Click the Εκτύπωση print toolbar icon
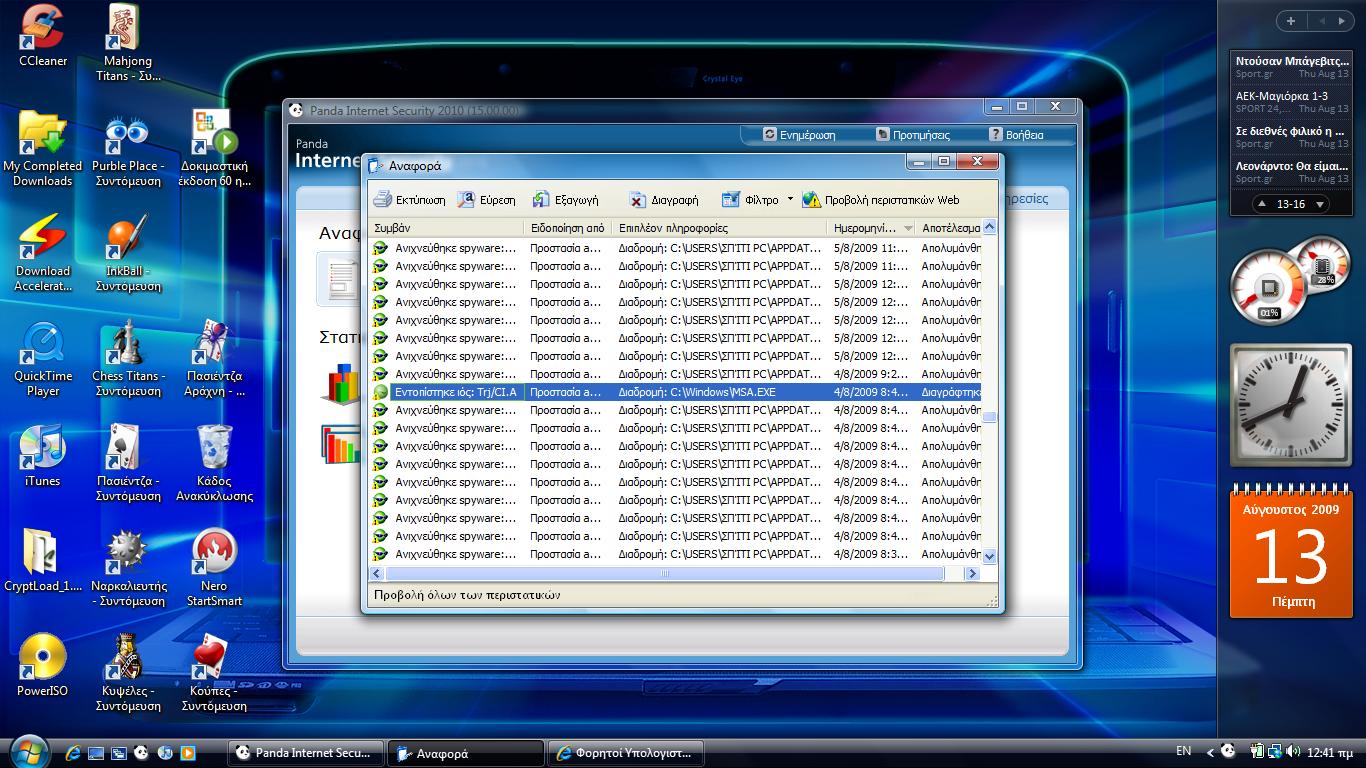1366x768 pixels. tap(382, 200)
